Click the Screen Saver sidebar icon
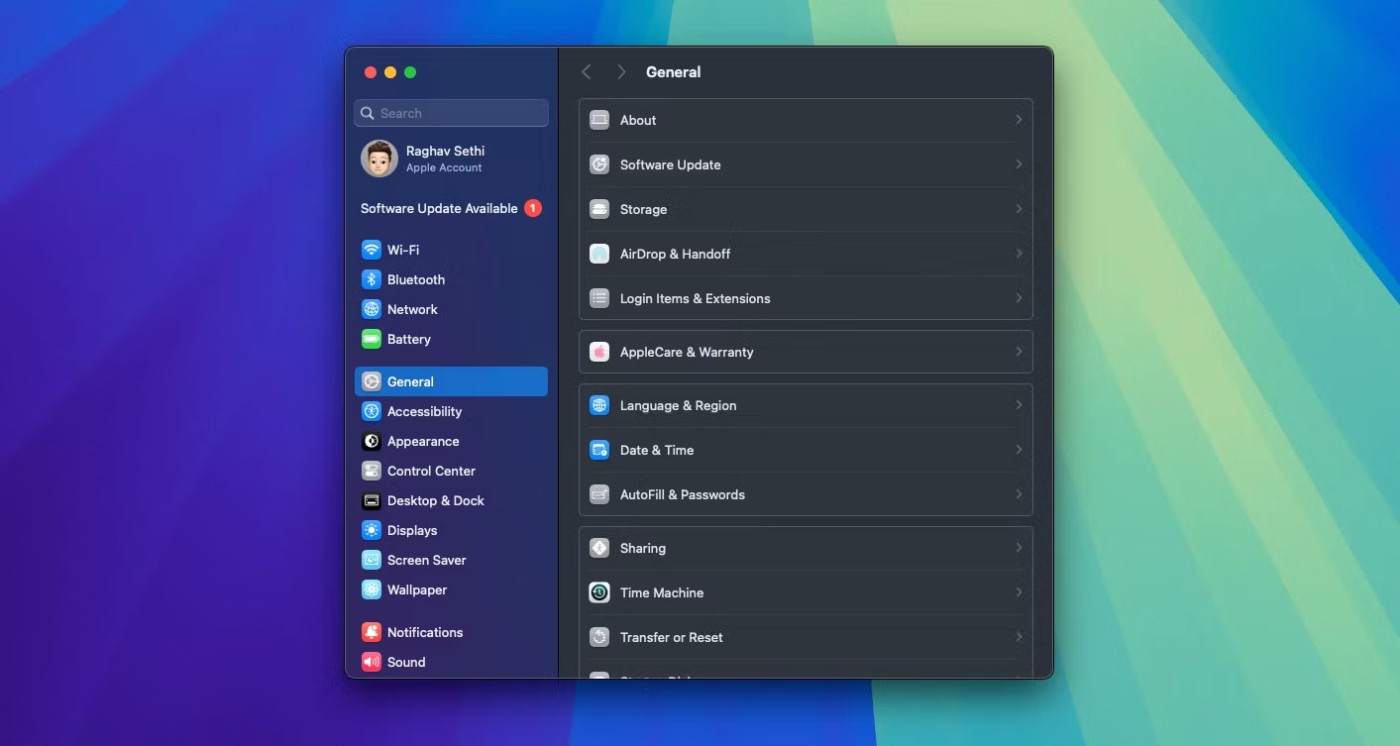This screenshot has width=1400, height=746. (371, 560)
